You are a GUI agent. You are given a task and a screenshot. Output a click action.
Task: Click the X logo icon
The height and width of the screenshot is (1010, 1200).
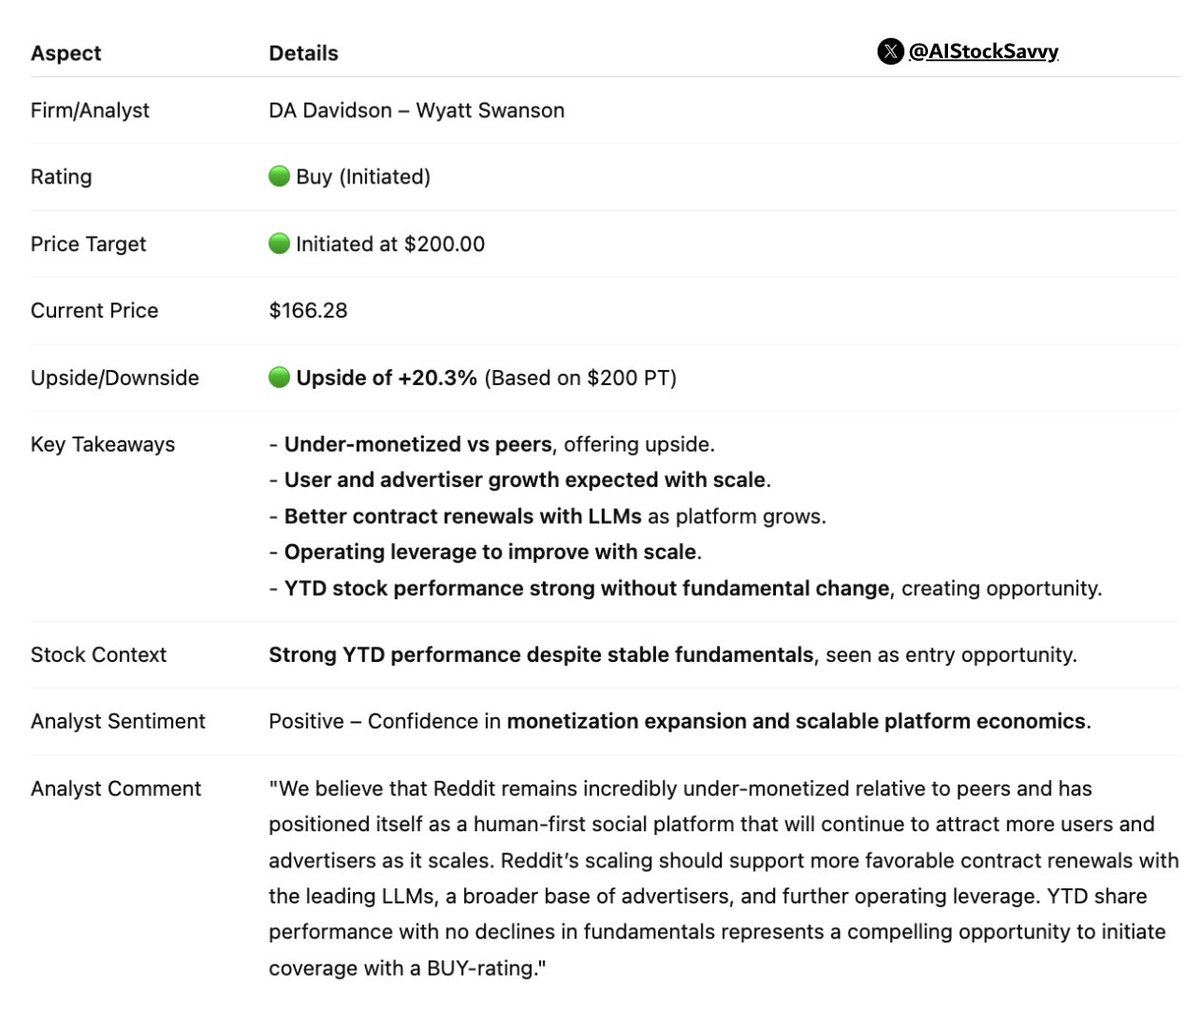click(890, 52)
